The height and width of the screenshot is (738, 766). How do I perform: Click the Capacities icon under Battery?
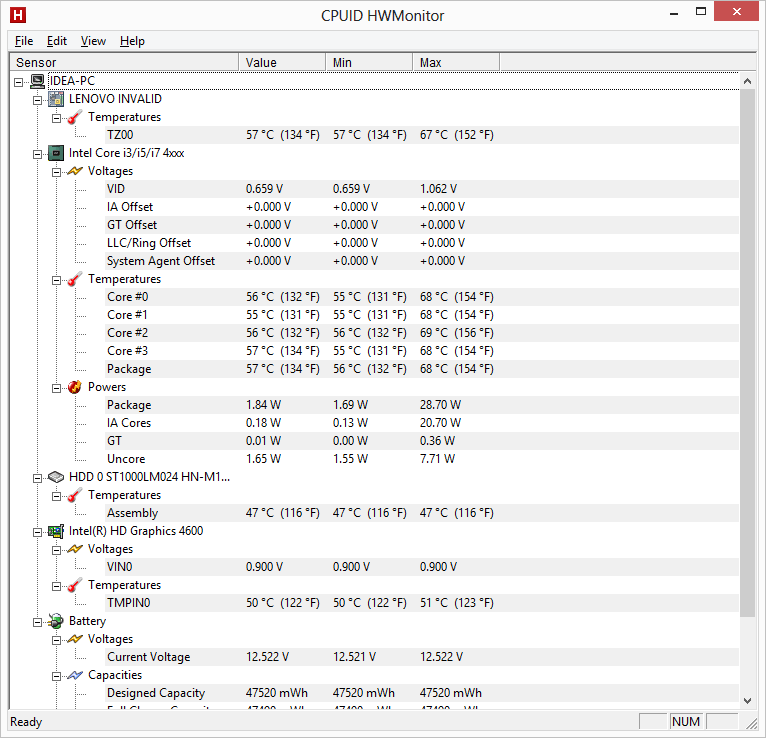[75, 675]
